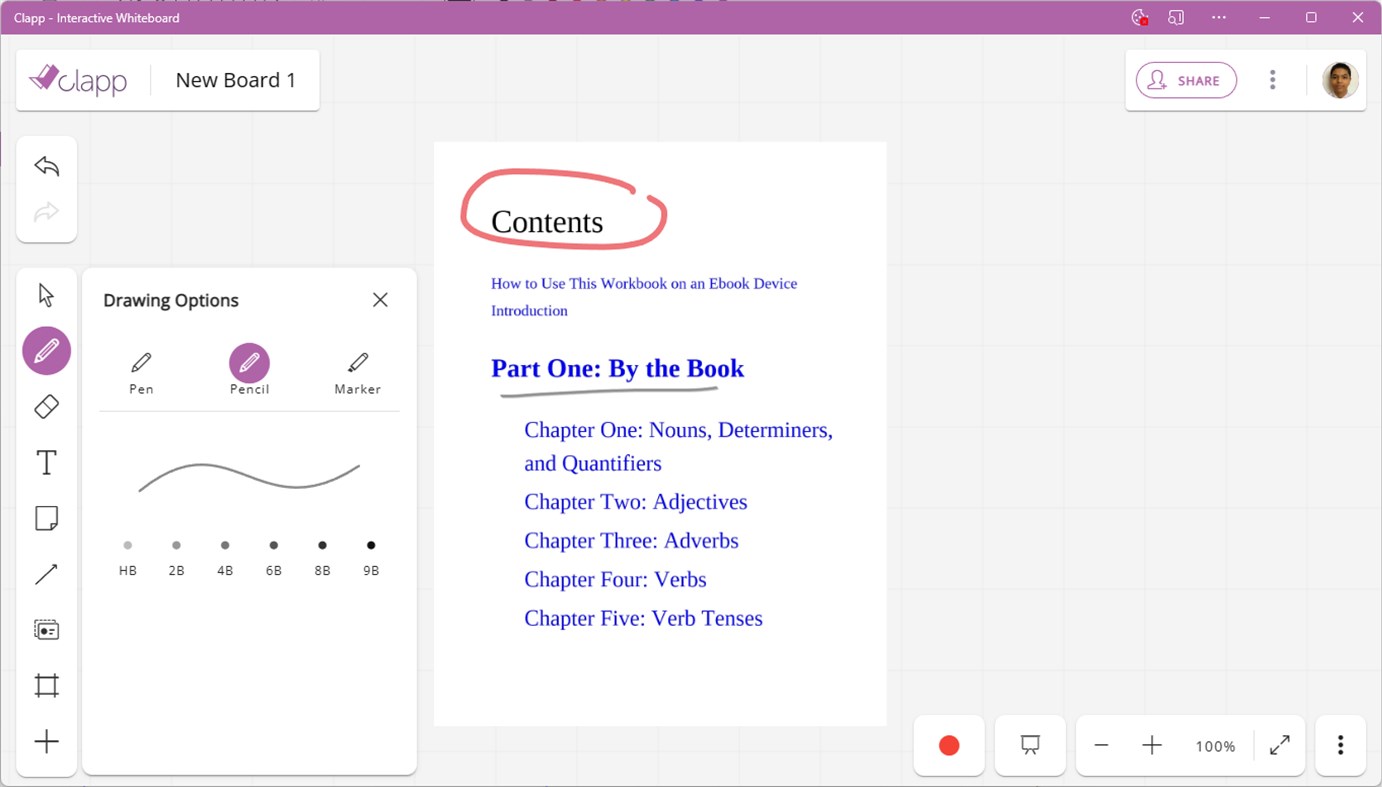The image size is (1382, 787).
Task: Zoom in using the plus control
Action: (x=1152, y=745)
